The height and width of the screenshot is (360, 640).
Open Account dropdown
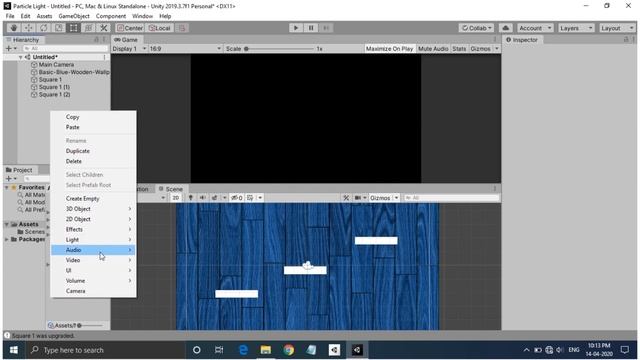click(535, 28)
